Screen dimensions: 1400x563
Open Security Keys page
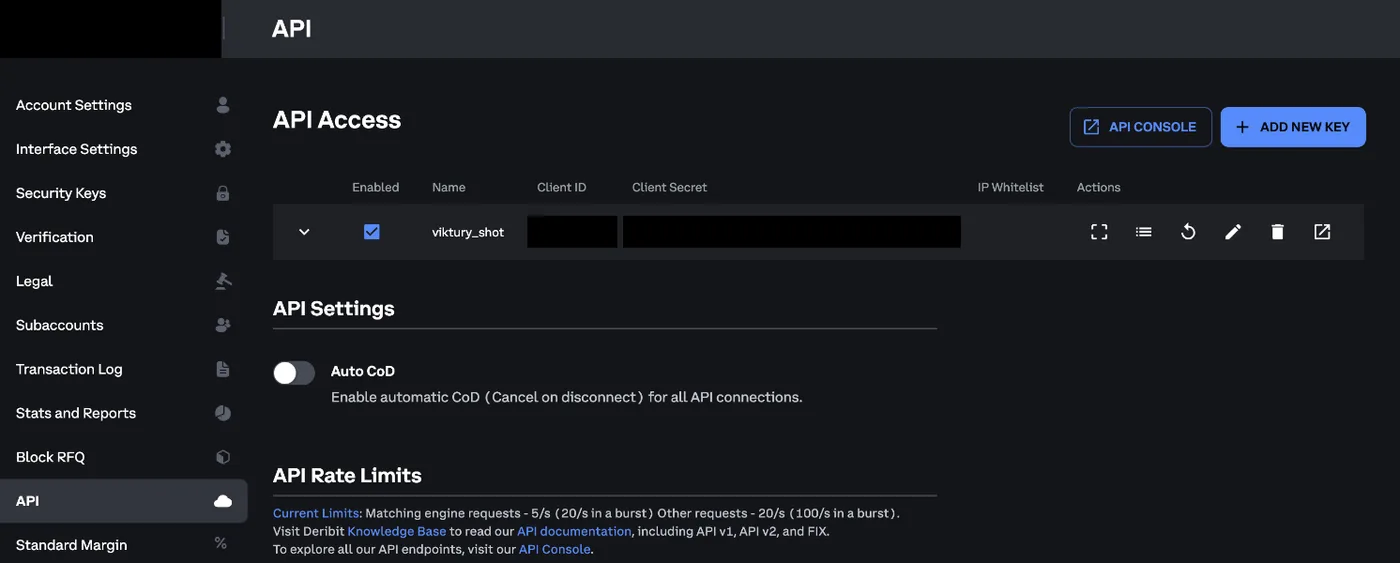pos(61,193)
